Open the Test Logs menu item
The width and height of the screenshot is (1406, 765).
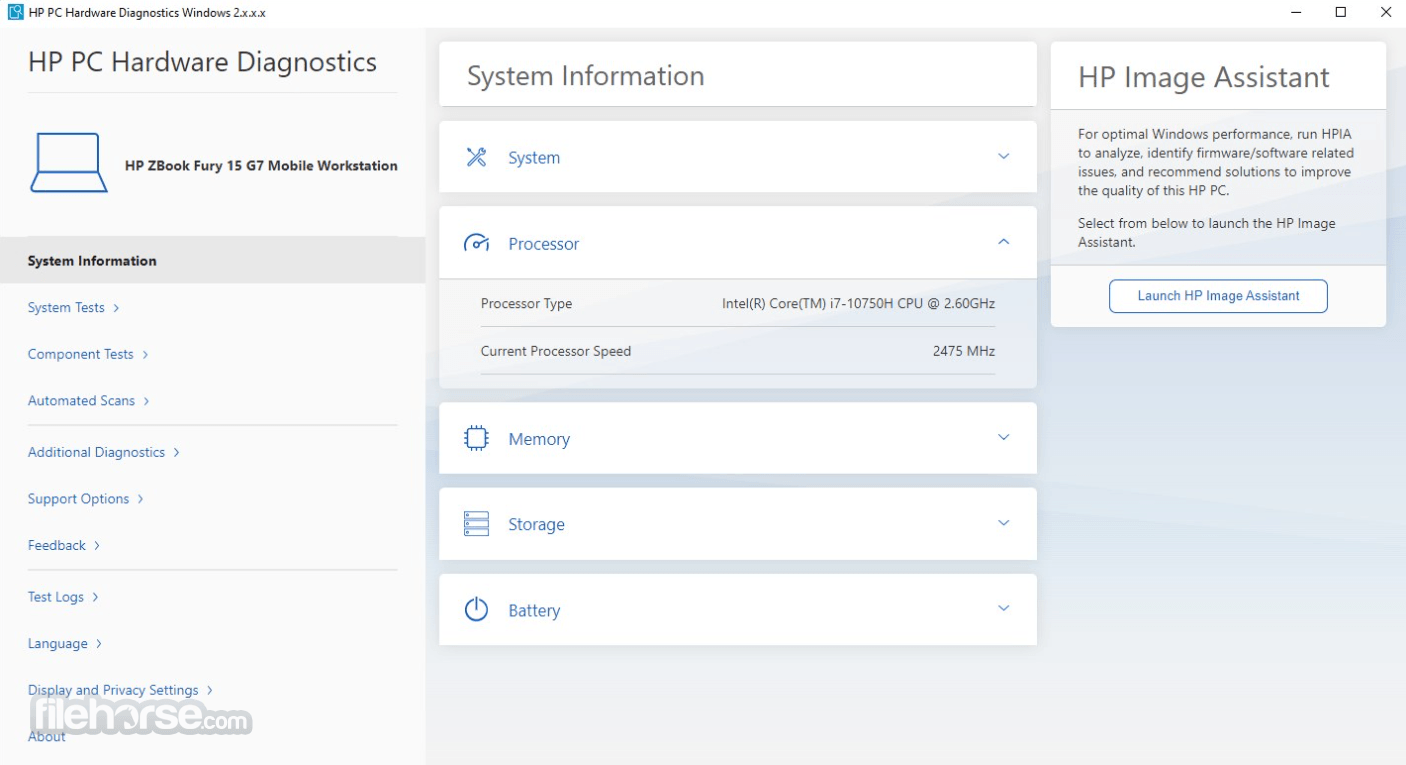click(x=56, y=597)
